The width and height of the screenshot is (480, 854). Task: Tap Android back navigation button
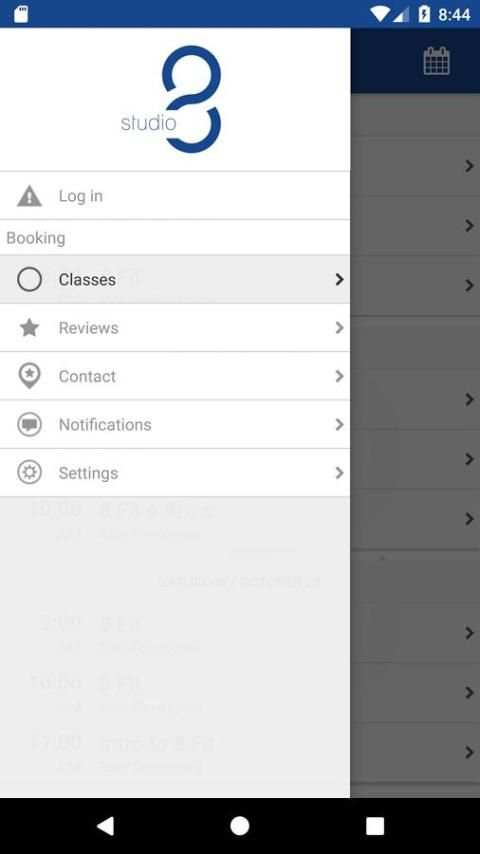pos(105,826)
